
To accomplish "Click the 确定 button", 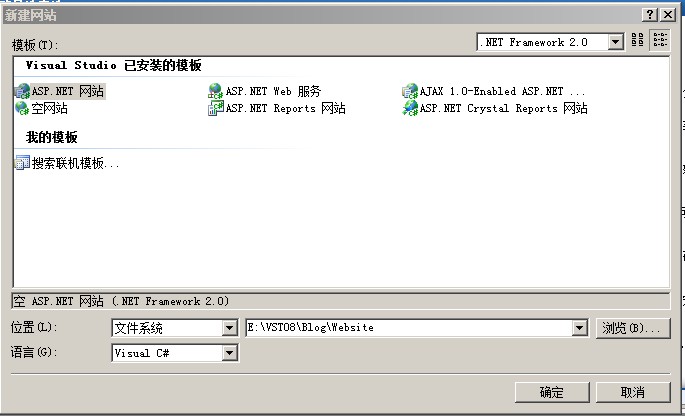I will (x=552, y=392).
